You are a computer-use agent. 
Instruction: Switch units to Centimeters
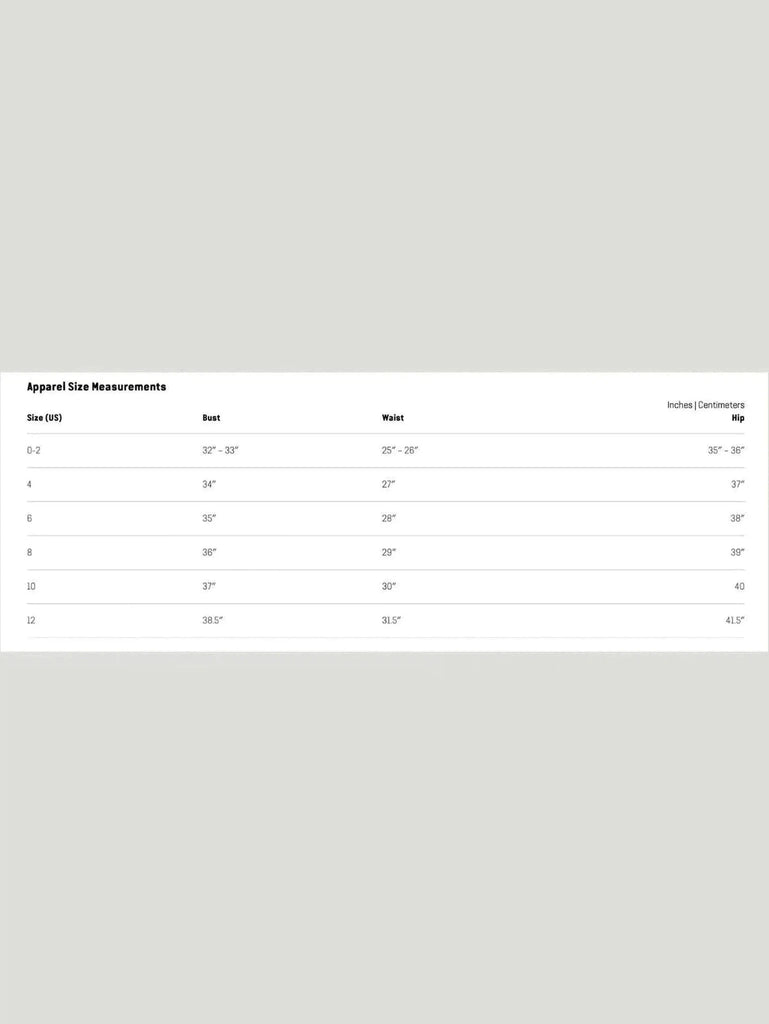(721, 405)
